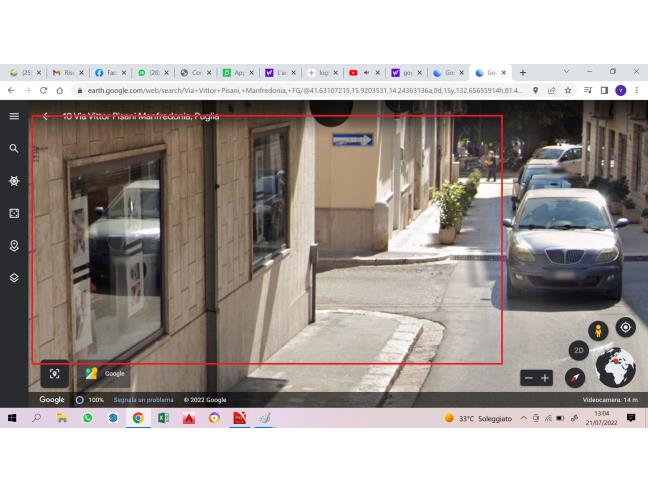Open File Explorer from taskbar
Image resolution: width=648 pixels, height=492 pixels.
pos(62,418)
